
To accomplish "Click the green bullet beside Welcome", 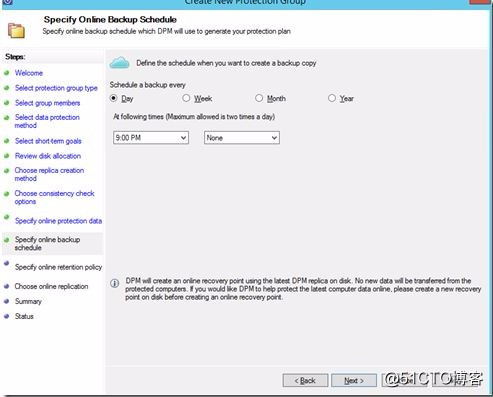I will point(6,73).
